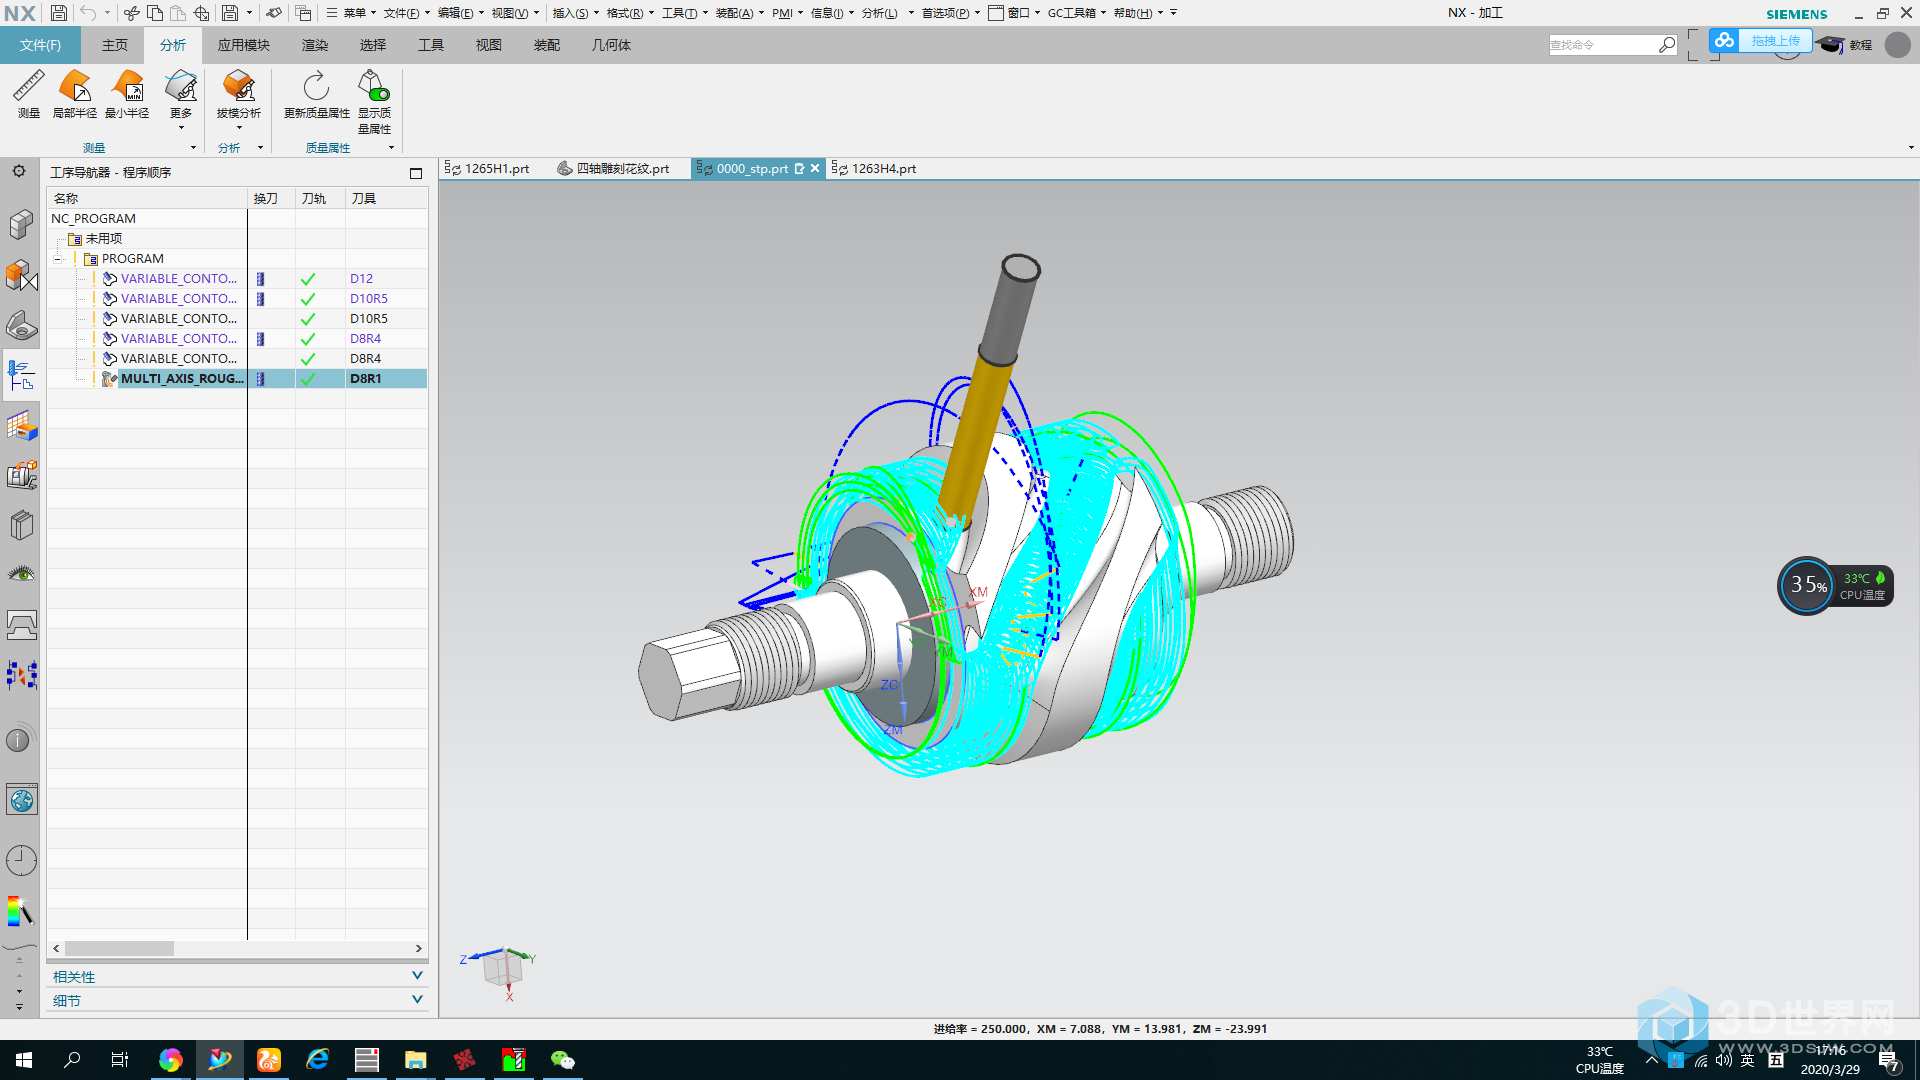Viewport: 1920px width, 1080px height.
Task: Open the web browser globe sidebar icon
Action: 21,800
